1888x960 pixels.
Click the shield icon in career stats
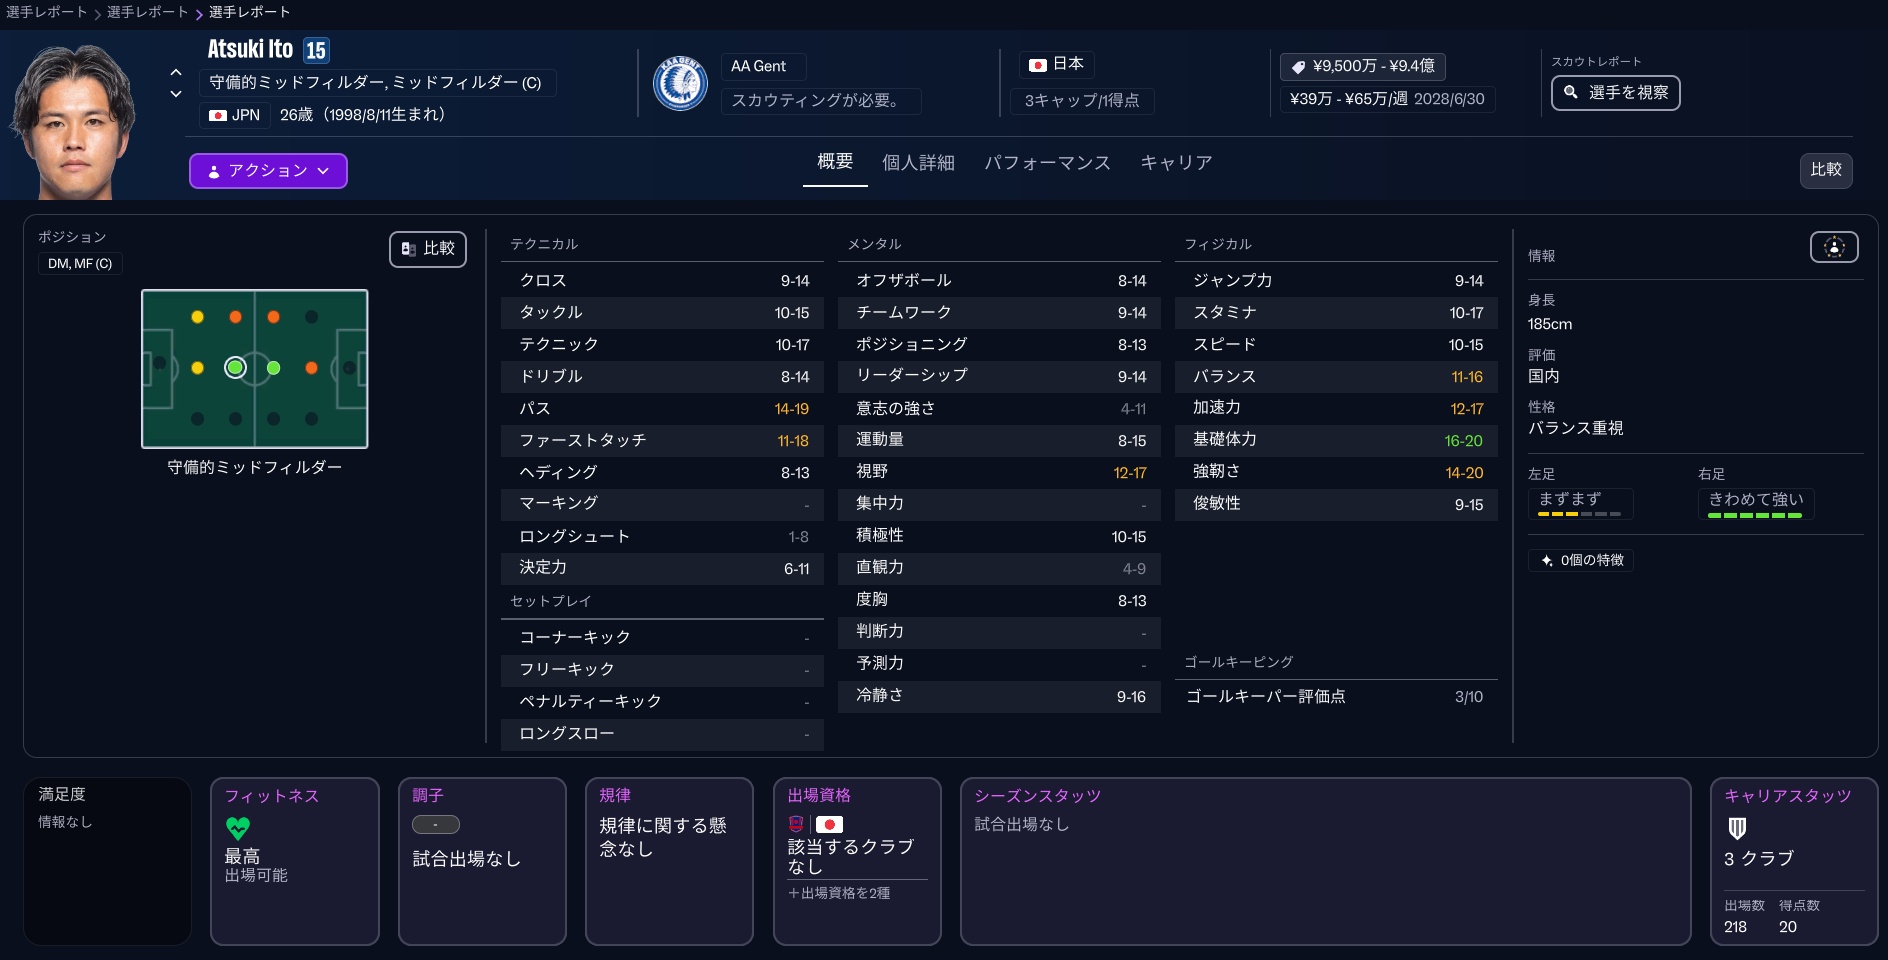tap(1737, 828)
